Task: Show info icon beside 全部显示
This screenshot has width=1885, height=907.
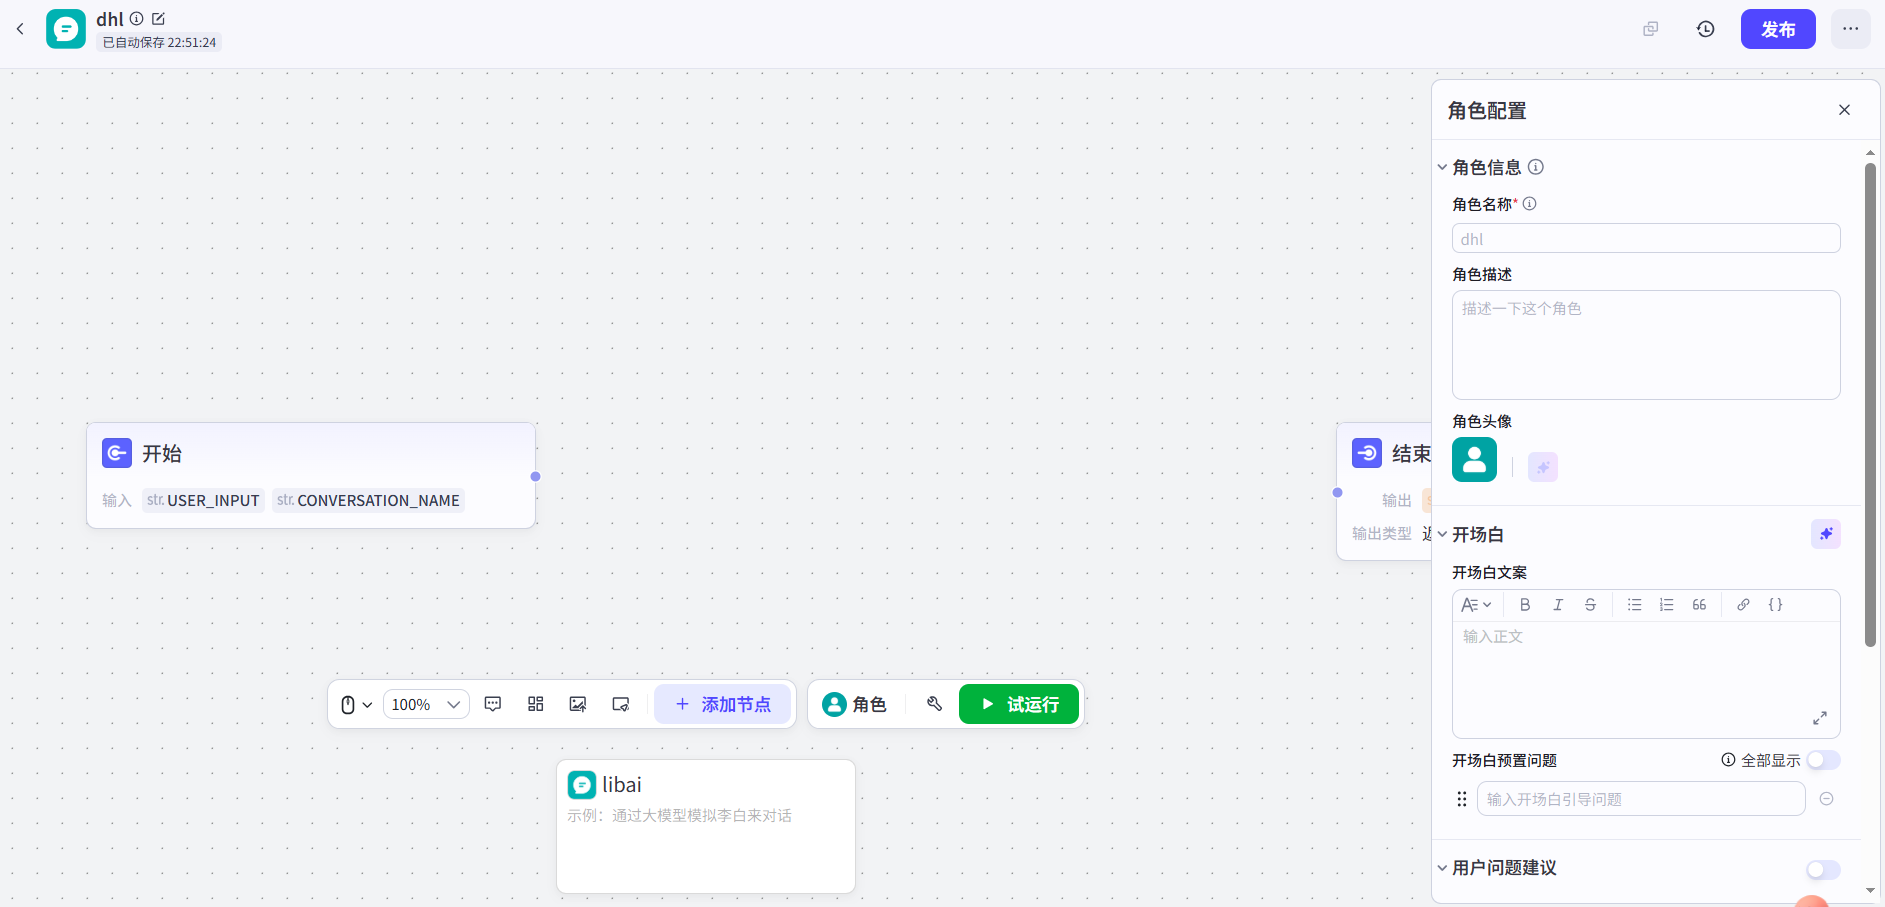Action: 1728,760
